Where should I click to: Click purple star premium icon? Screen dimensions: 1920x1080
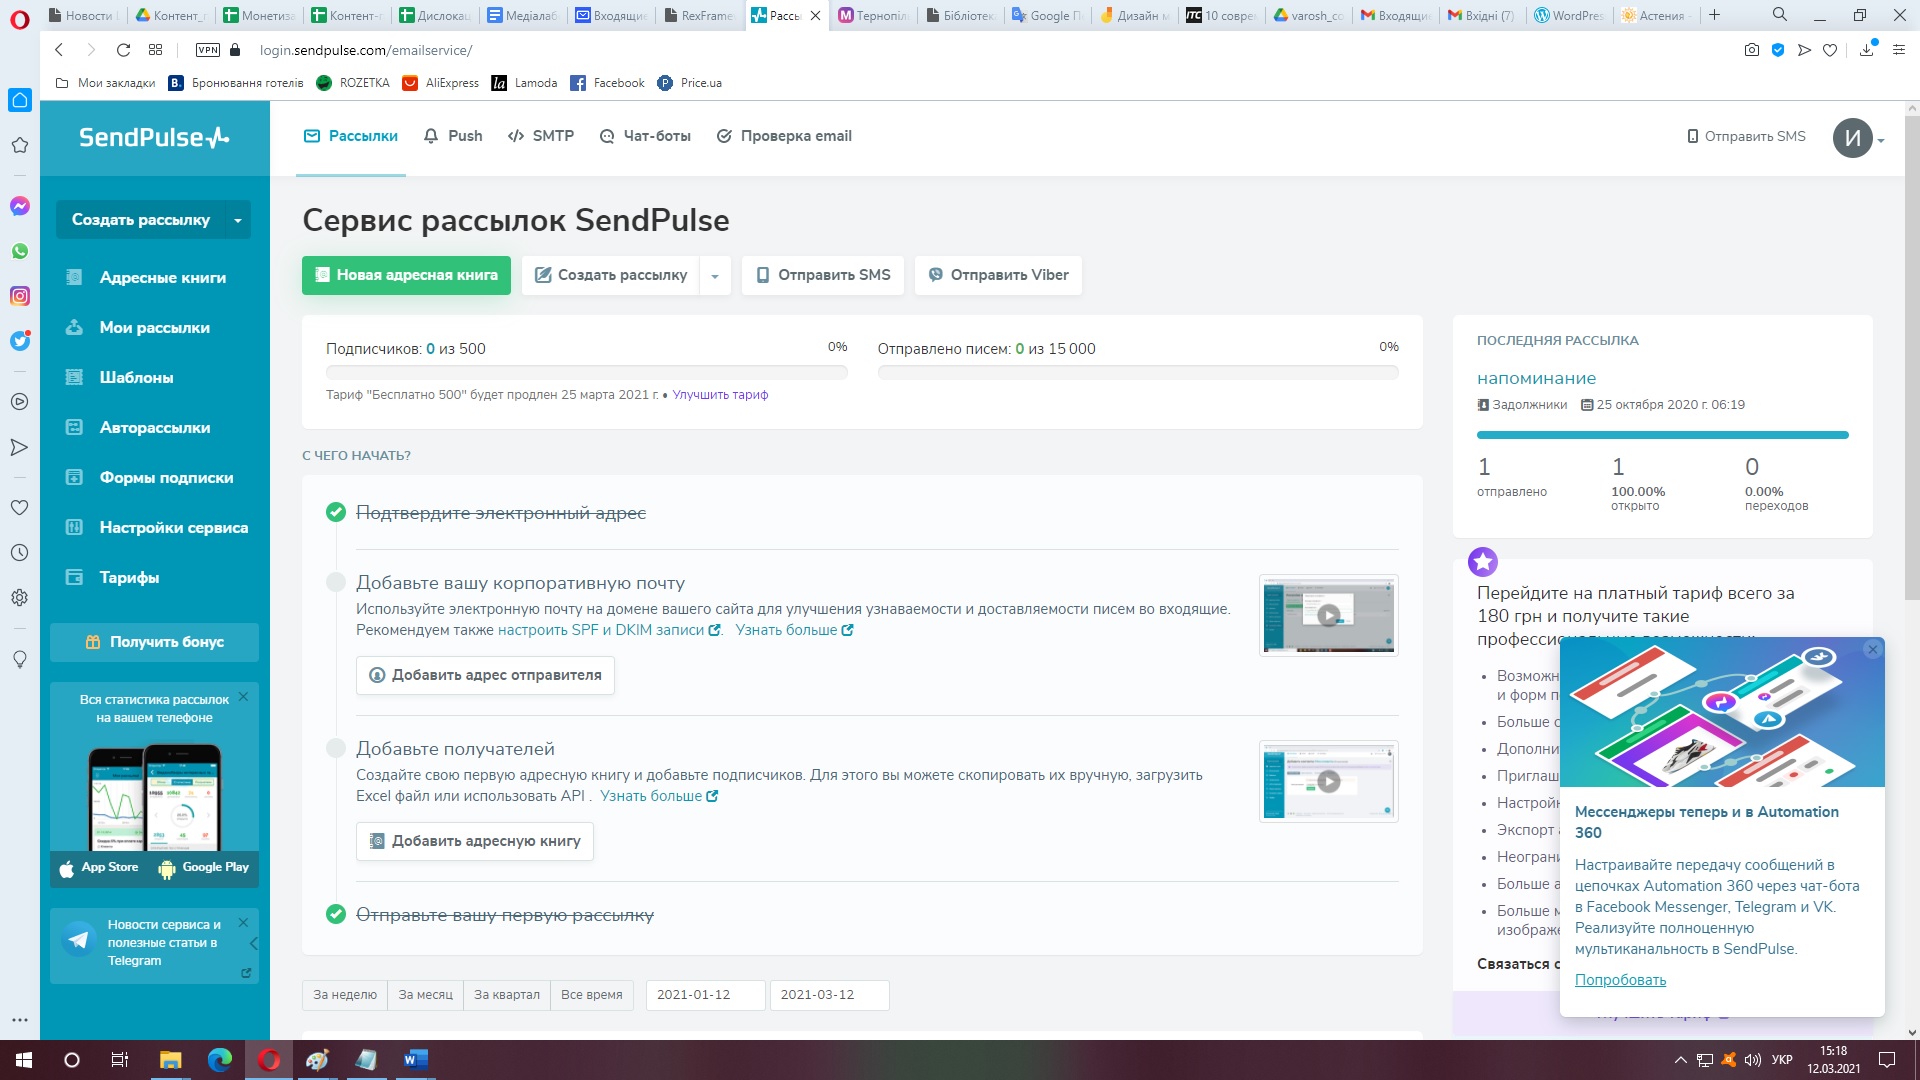click(1483, 562)
